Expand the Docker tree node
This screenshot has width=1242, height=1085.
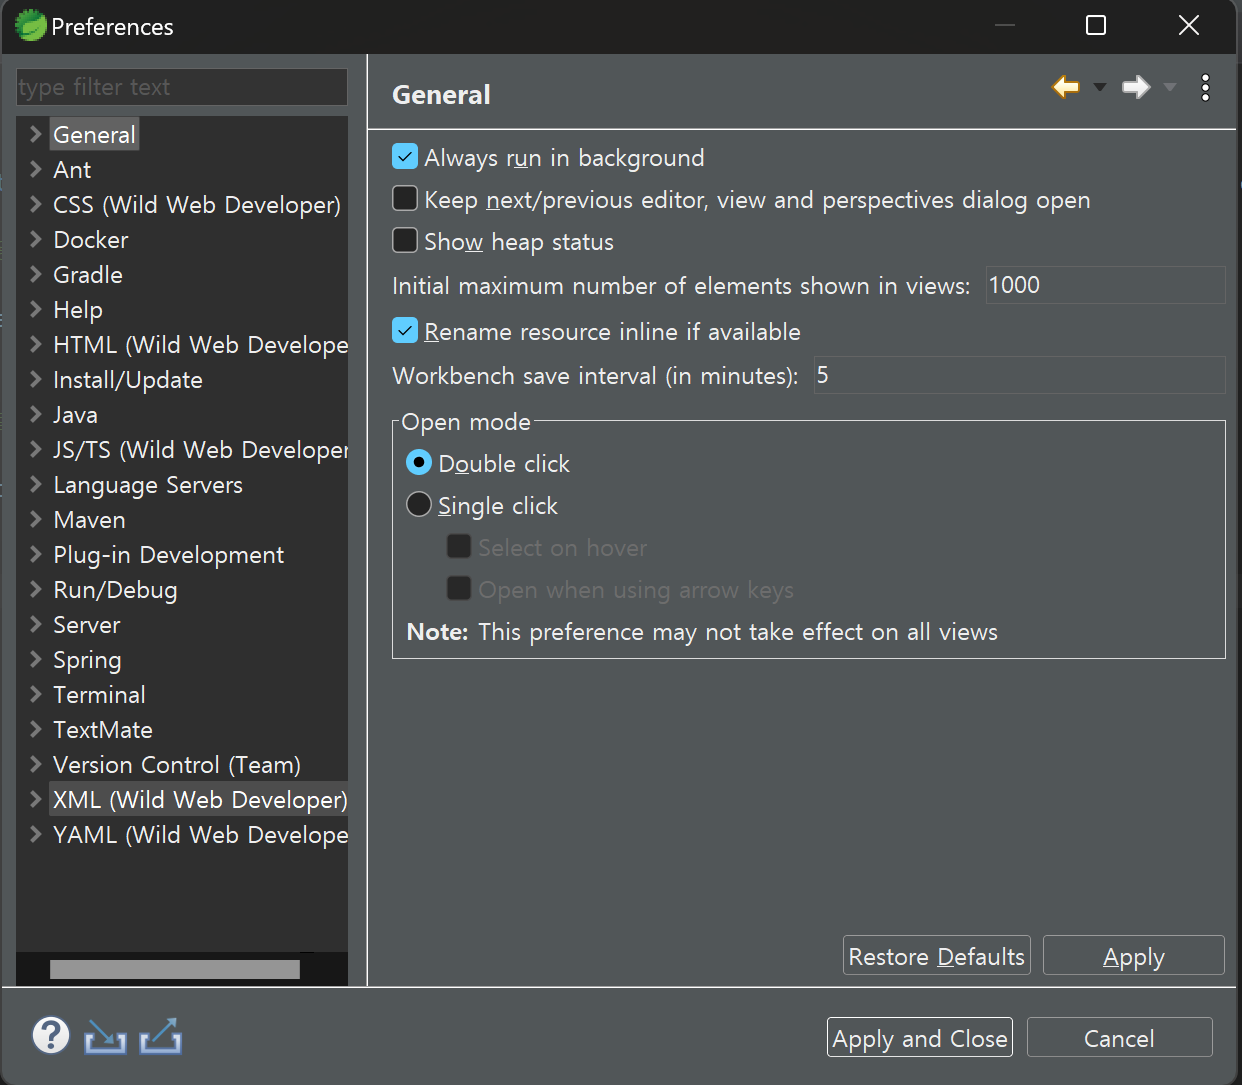click(35, 239)
